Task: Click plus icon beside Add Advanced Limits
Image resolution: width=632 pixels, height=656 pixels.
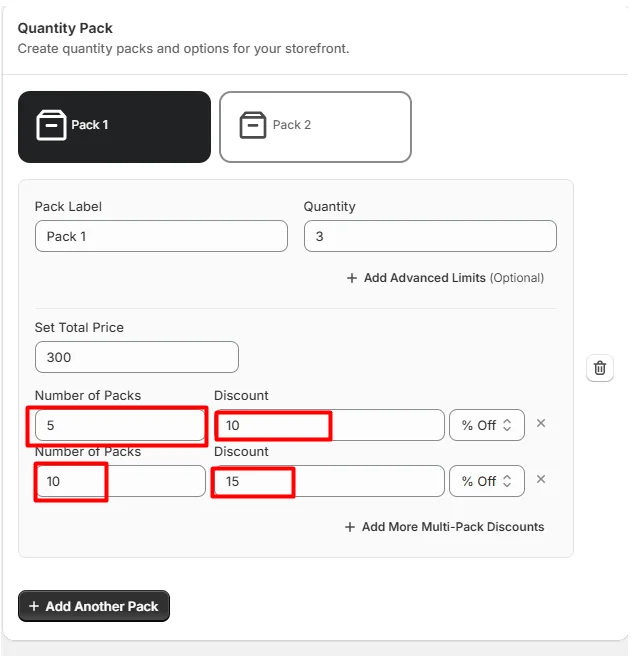Action: [352, 278]
